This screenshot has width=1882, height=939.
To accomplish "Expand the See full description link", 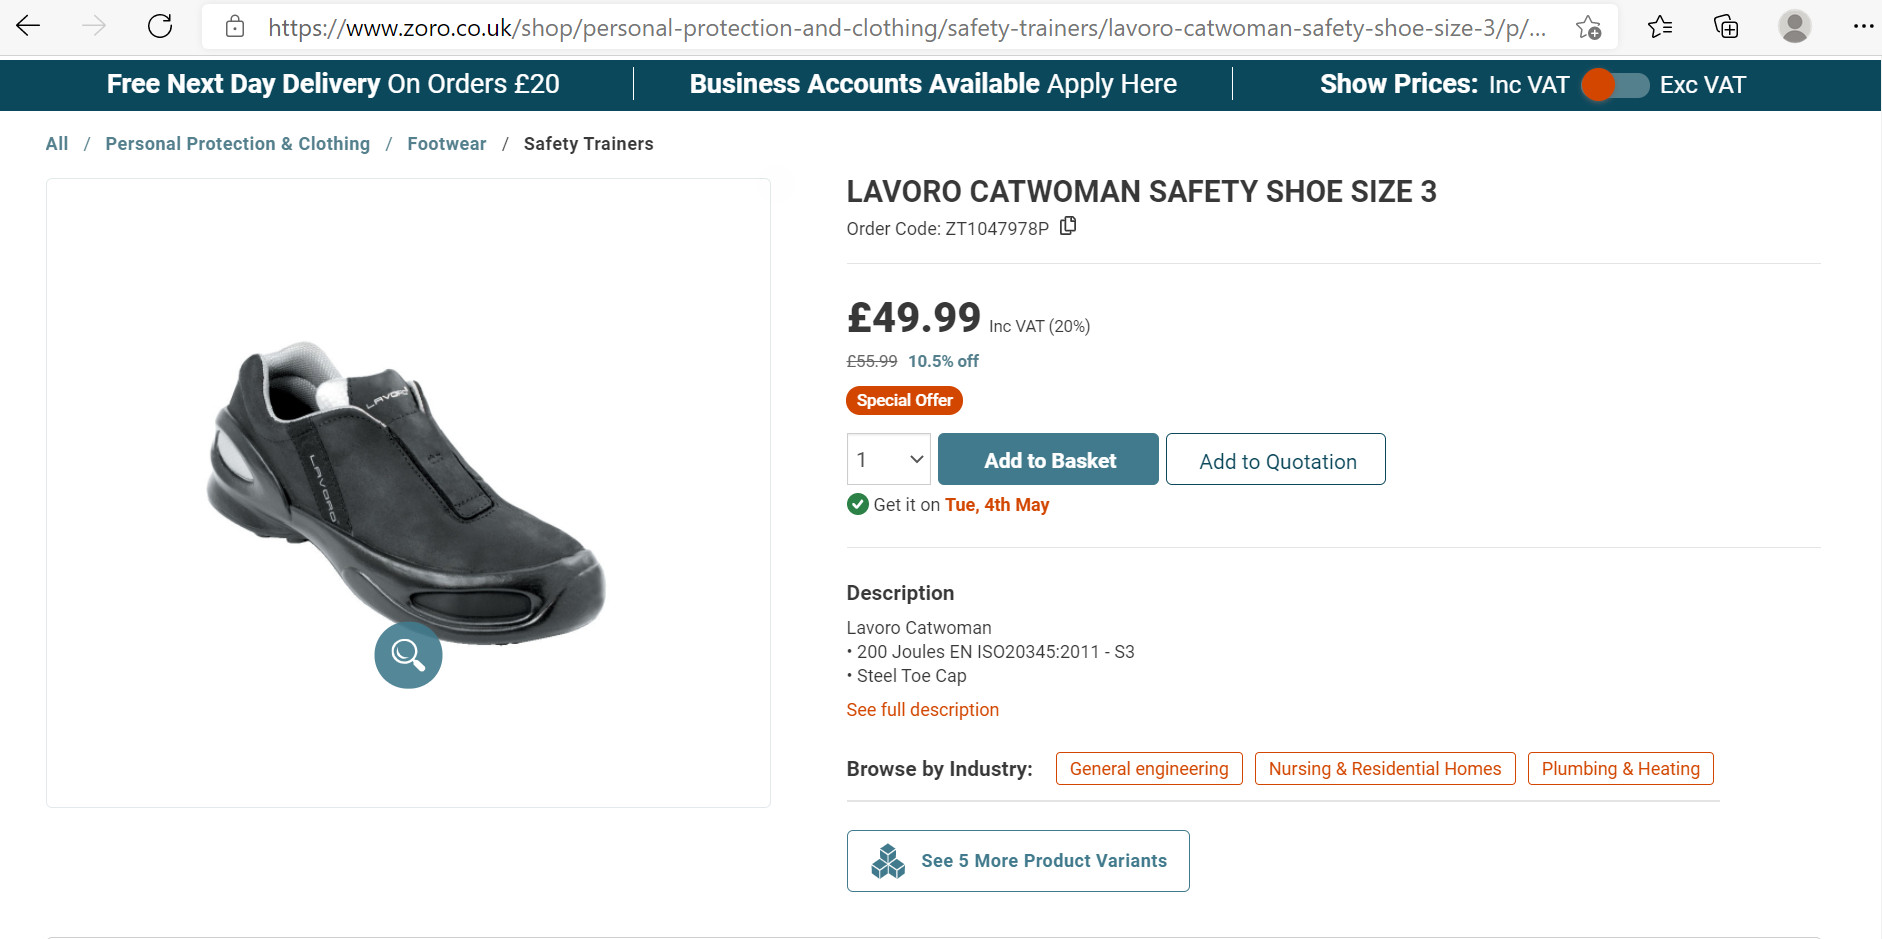I will (x=922, y=710).
